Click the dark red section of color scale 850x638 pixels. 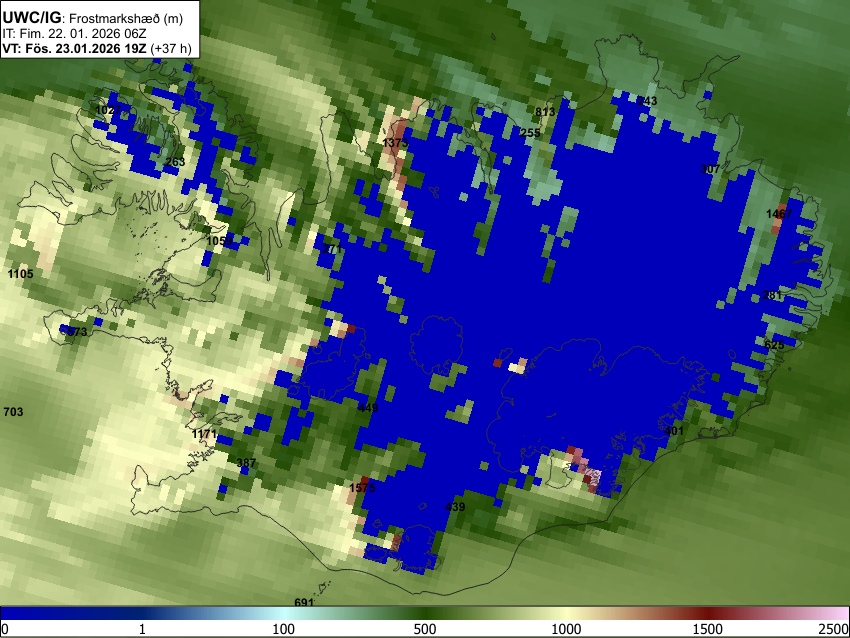click(707, 614)
